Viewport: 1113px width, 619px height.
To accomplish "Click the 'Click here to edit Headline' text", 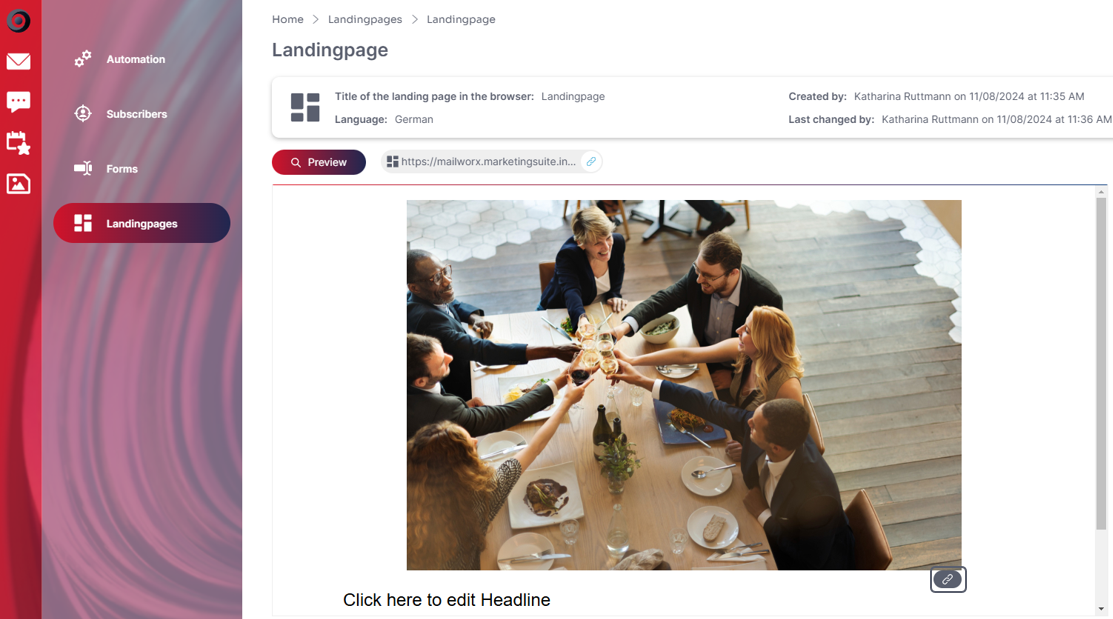I will [446, 600].
